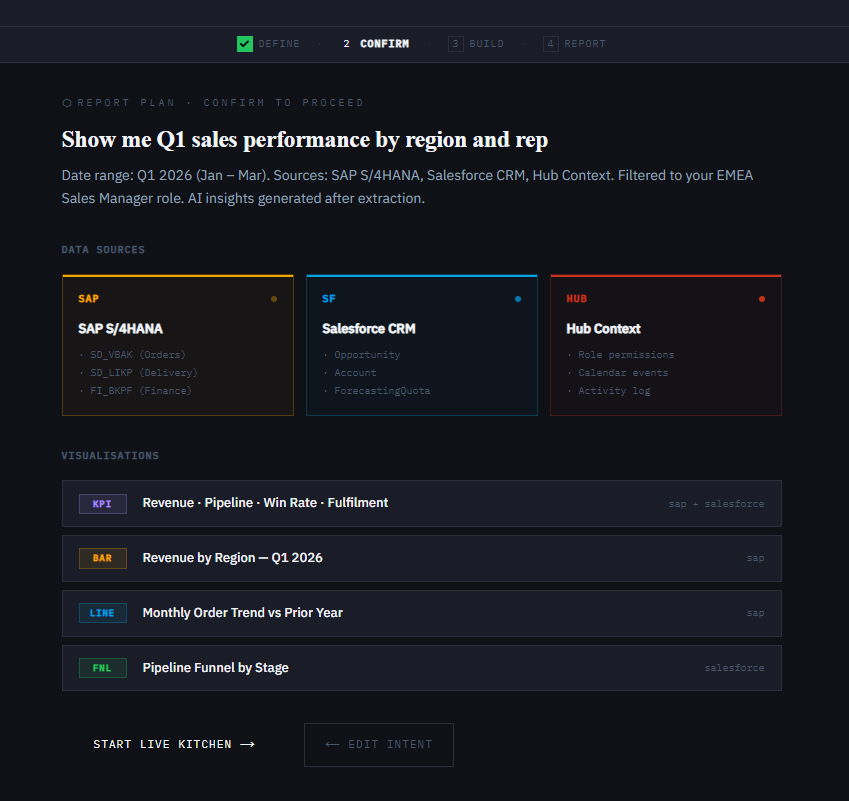Open Monthly Order Trend vs Prior Year row

click(x=422, y=613)
